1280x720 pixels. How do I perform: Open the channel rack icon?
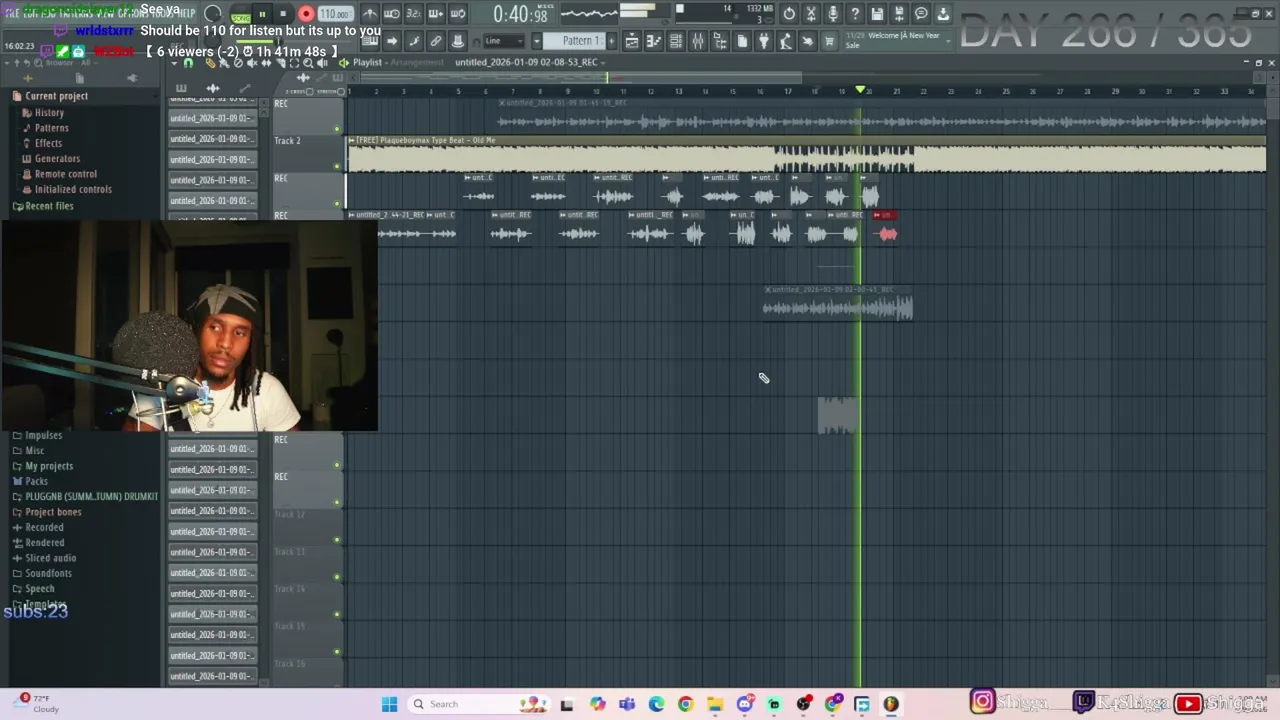[676, 41]
